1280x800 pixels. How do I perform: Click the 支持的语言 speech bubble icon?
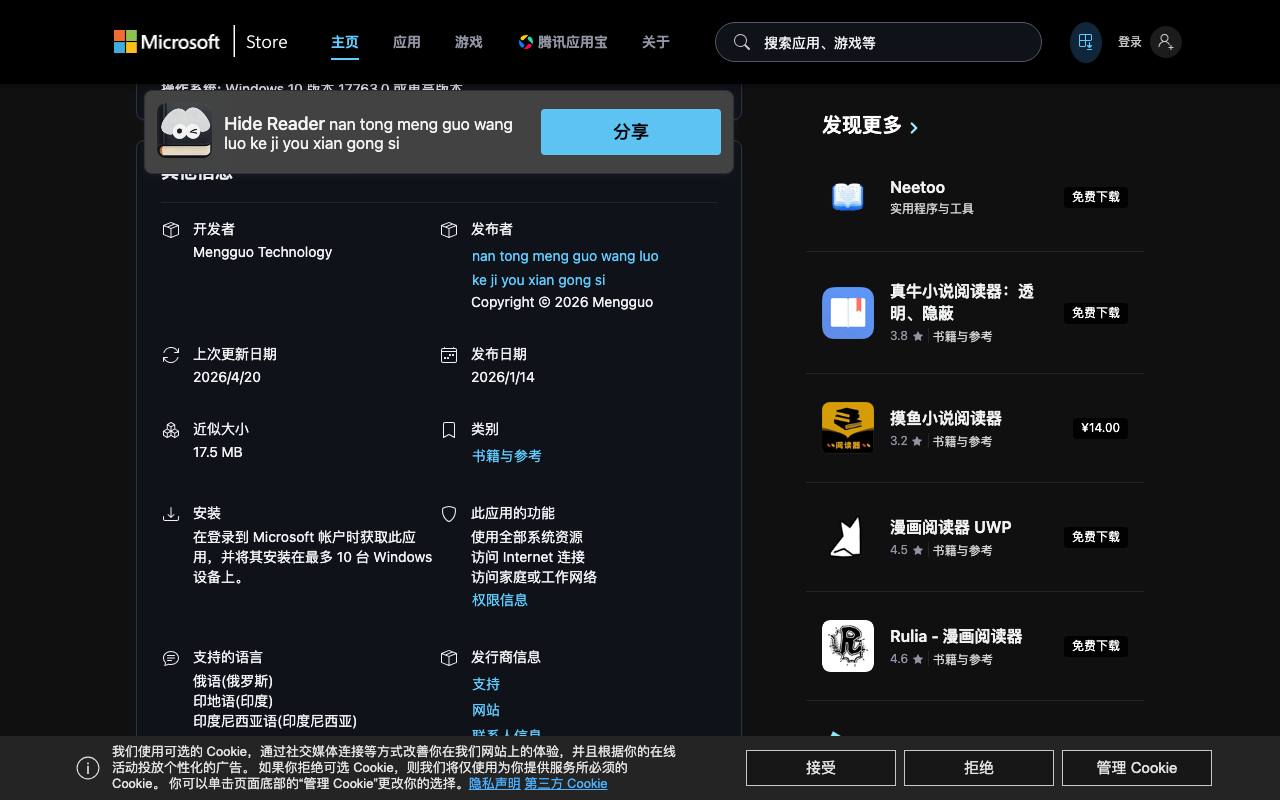(171, 658)
